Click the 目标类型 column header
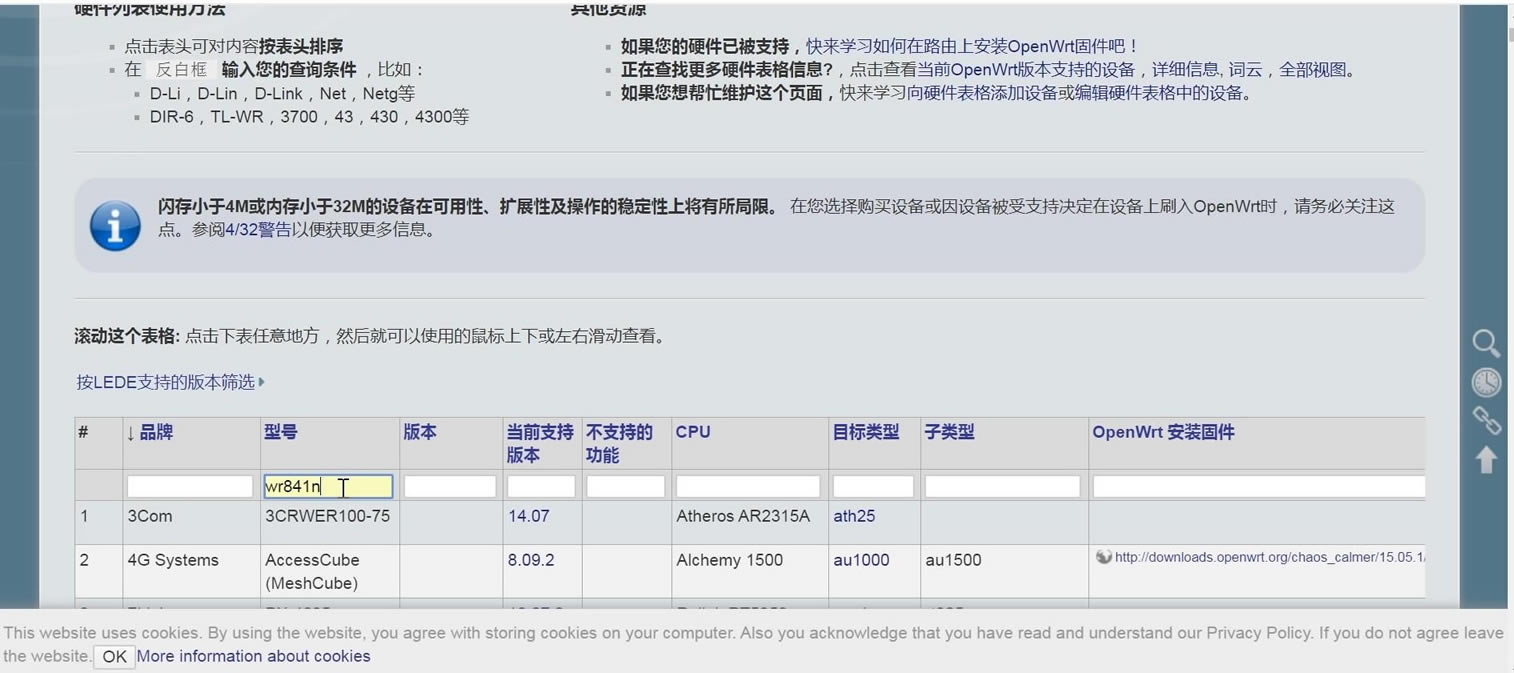This screenshot has height=673, width=1514. tap(865, 432)
